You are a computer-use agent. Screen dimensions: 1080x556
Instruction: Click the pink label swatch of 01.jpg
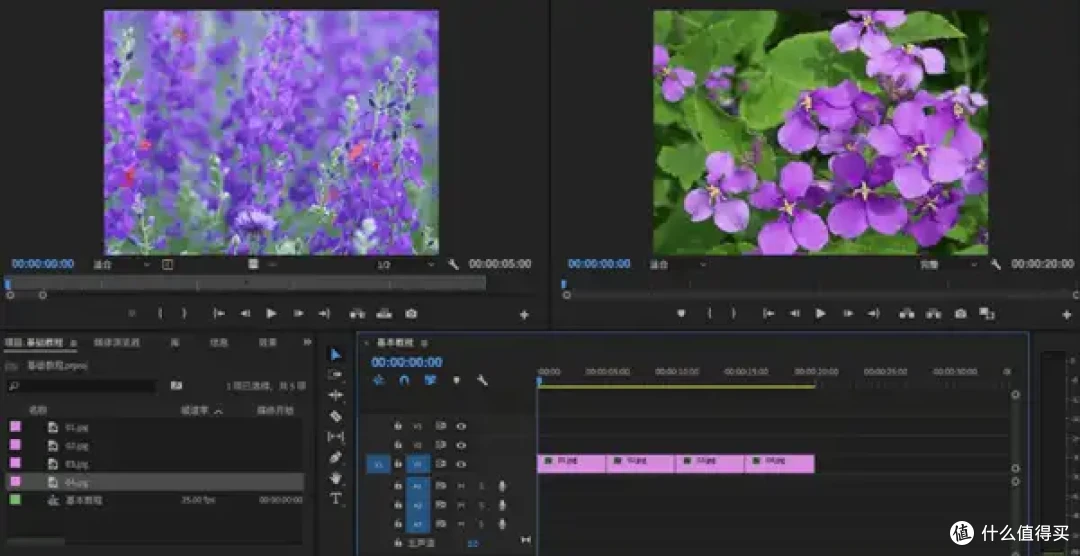pos(15,426)
